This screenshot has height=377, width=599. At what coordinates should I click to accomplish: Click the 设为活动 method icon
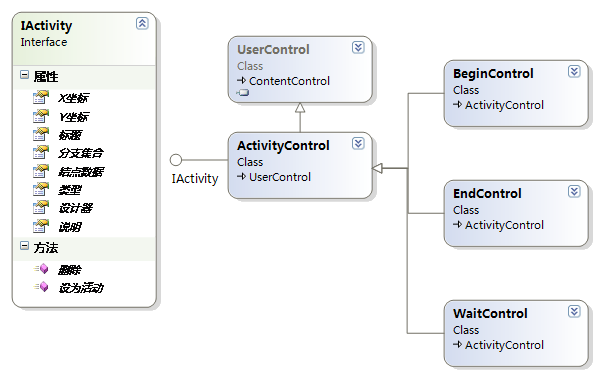coord(41,286)
